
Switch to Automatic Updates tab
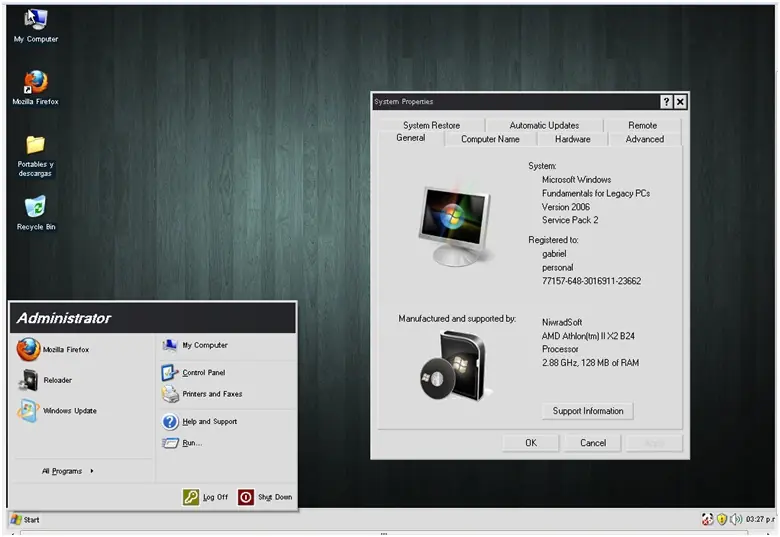pyautogui.click(x=544, y=125)
